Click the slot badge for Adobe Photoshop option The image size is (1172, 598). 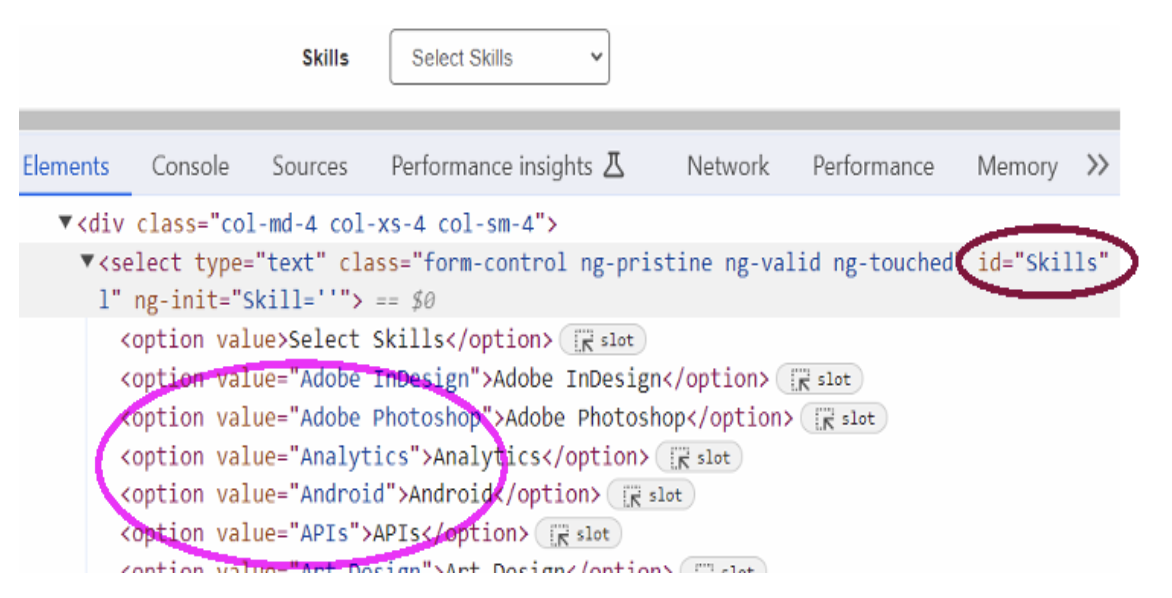click(844, 418)
